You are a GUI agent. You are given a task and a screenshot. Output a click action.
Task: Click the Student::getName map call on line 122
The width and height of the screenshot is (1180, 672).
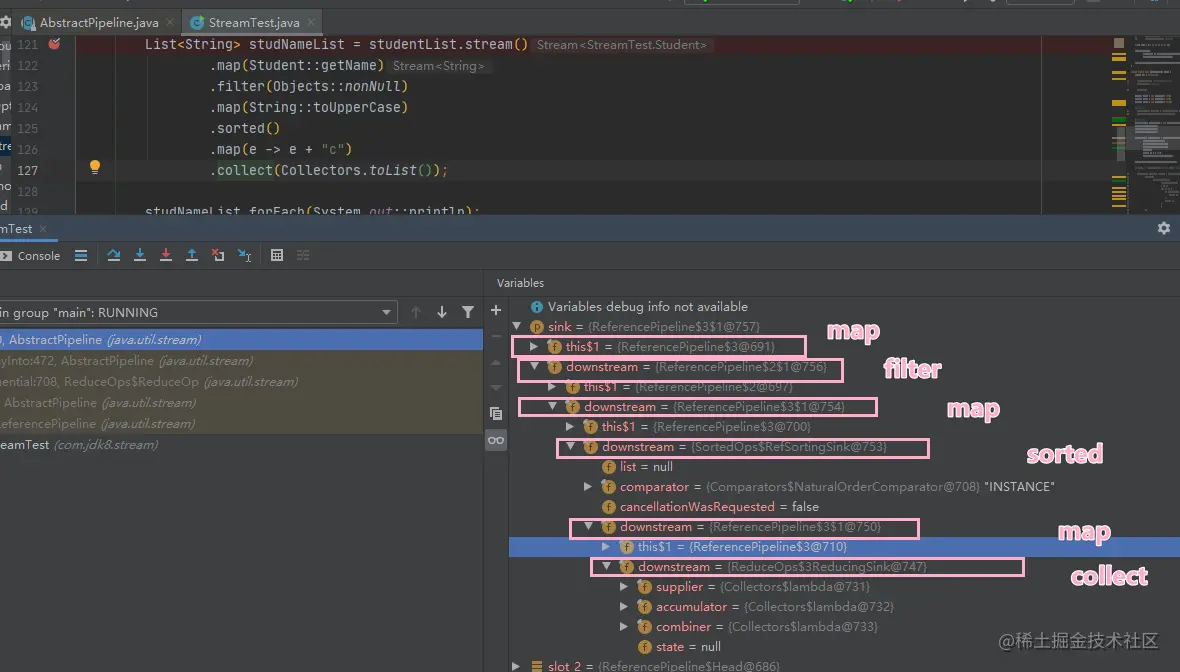297,65
